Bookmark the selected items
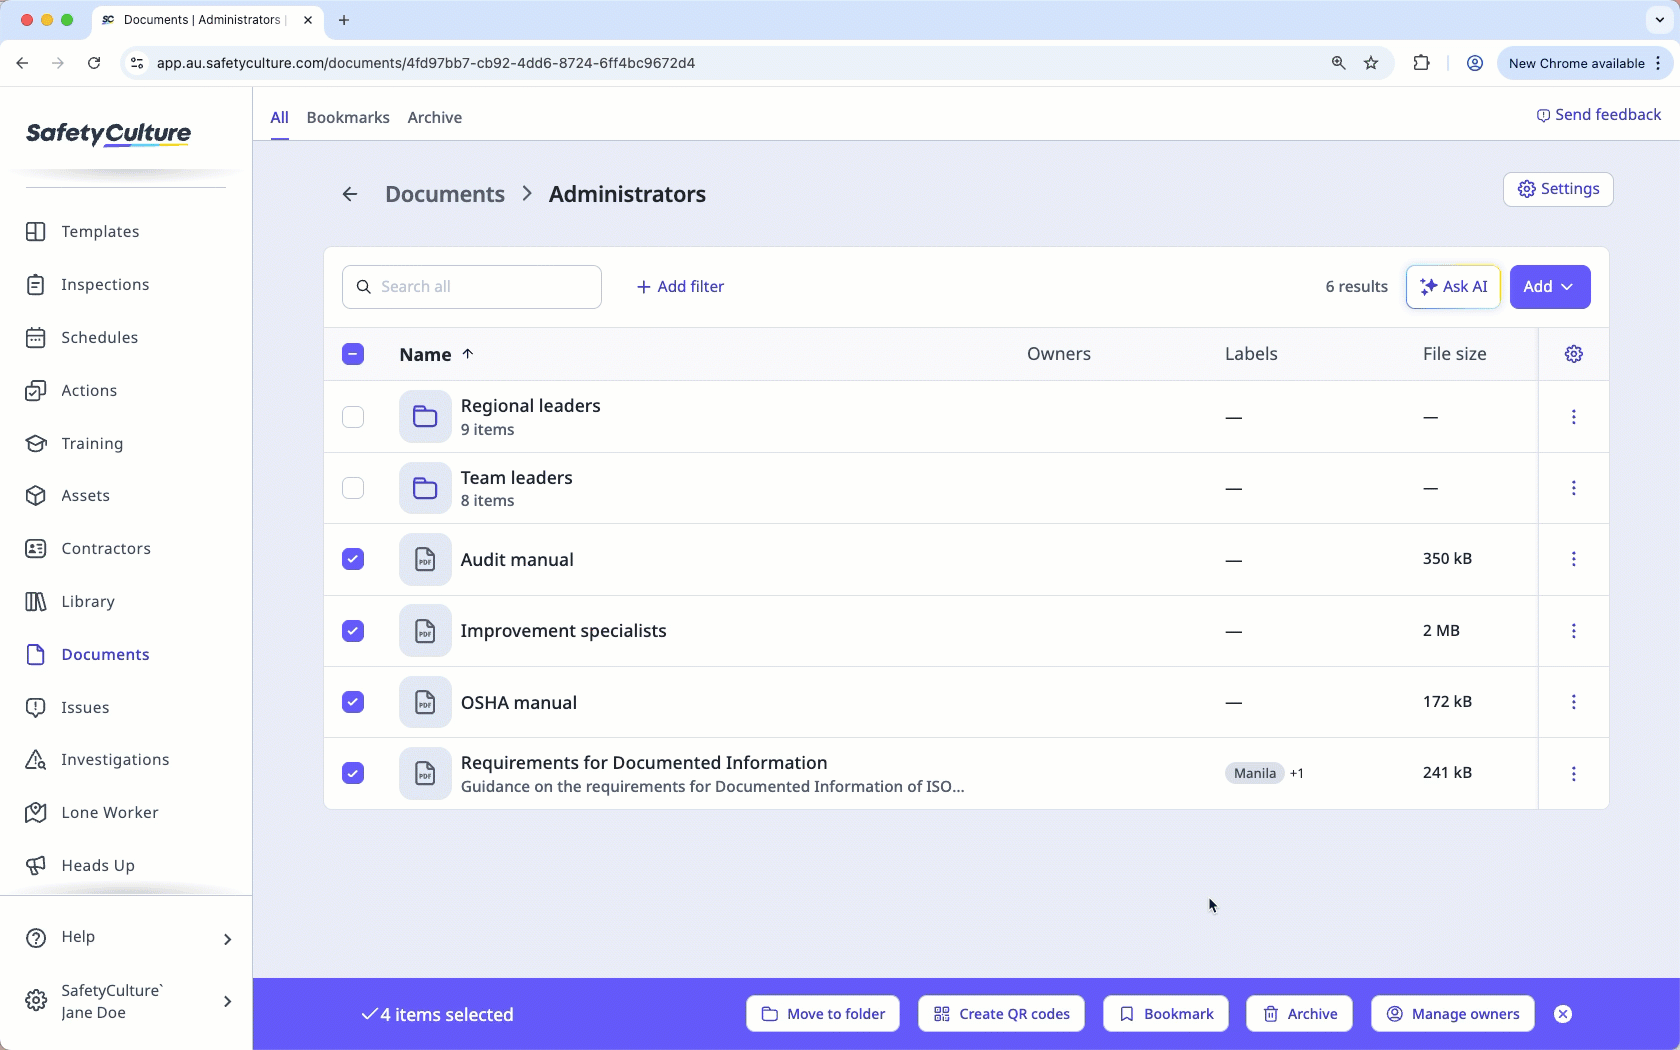Image resolution: width=1680 pixels, height=1050 pixels. [1165, 1014]
